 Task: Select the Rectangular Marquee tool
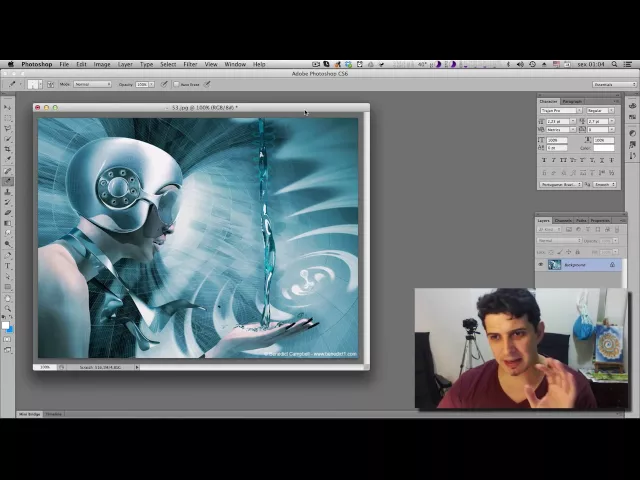click(x=7, y=118)
